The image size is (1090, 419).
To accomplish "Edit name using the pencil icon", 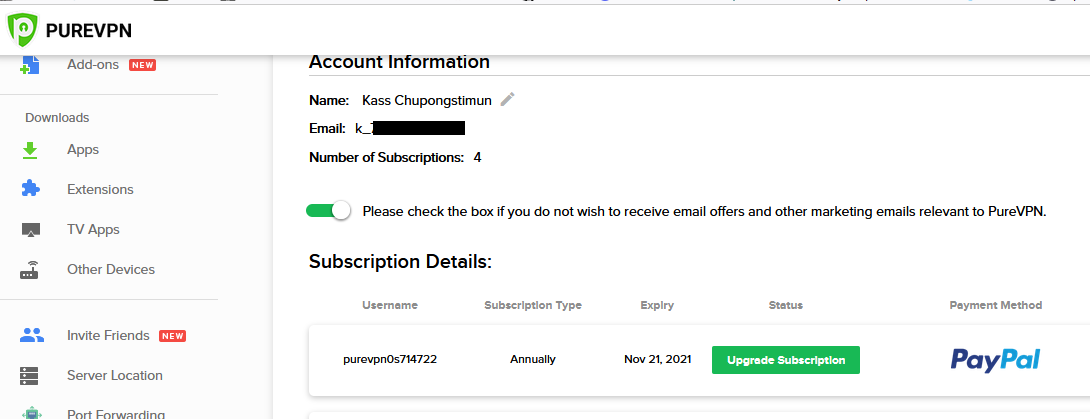I will tap(507, 99).
